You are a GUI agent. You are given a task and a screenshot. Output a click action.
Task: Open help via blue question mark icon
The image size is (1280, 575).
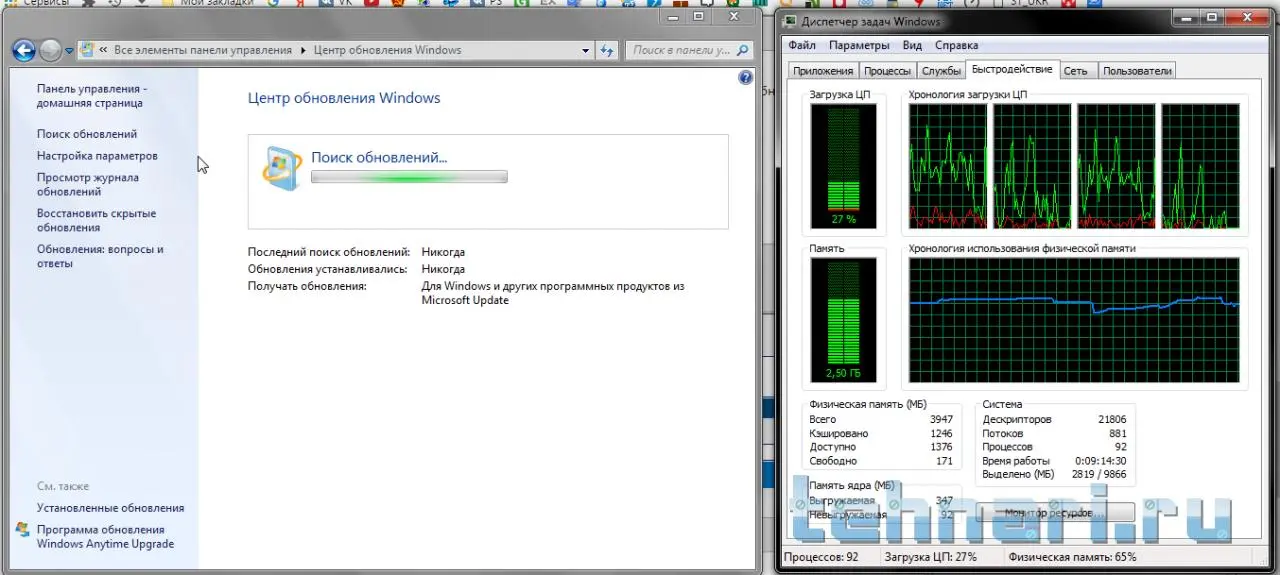[745, 78]
